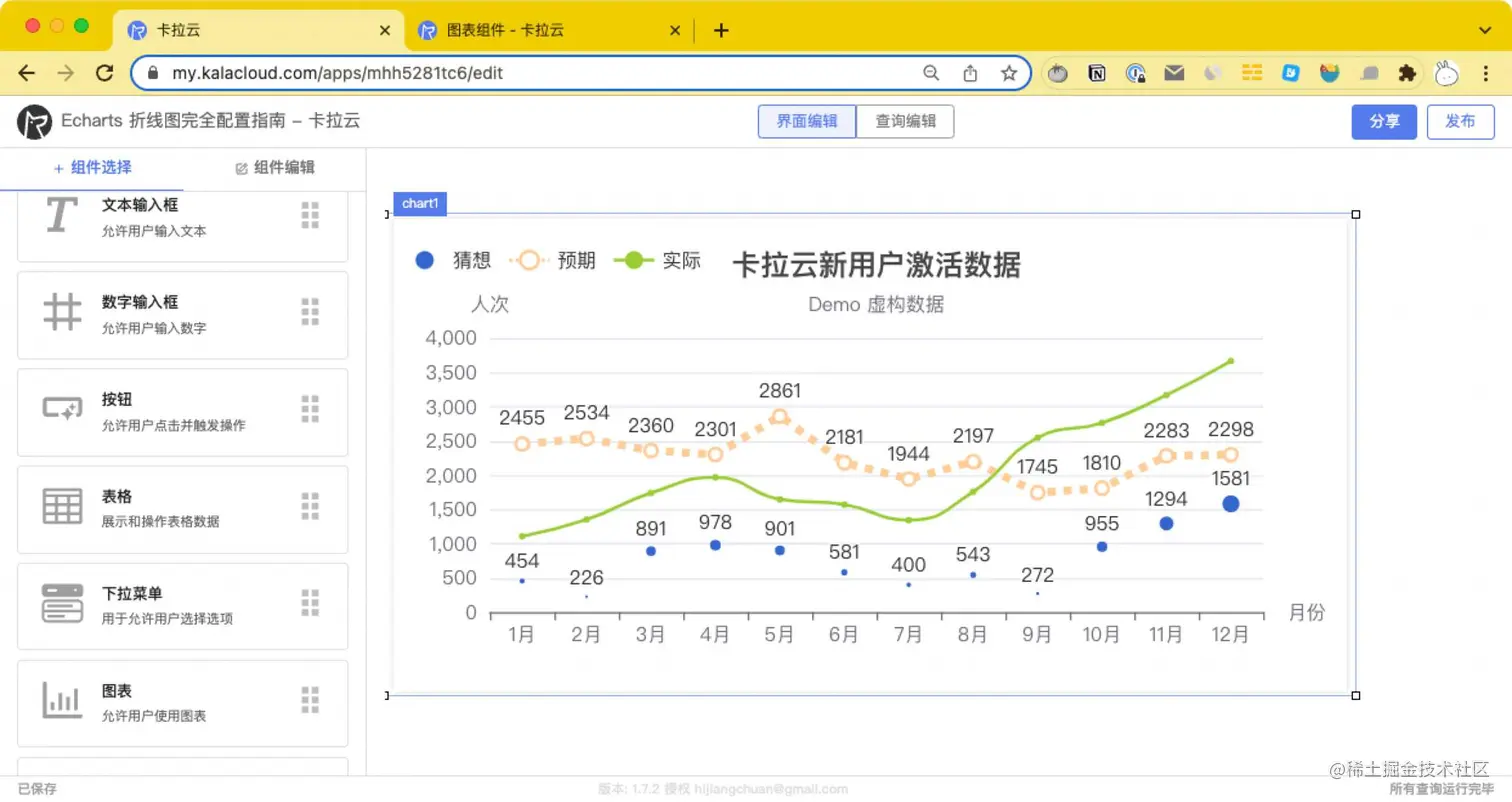The height and width of the screenshot is (802, 1512).
Task: Click the 月份 x-axis label
Action: [1307, 612]
